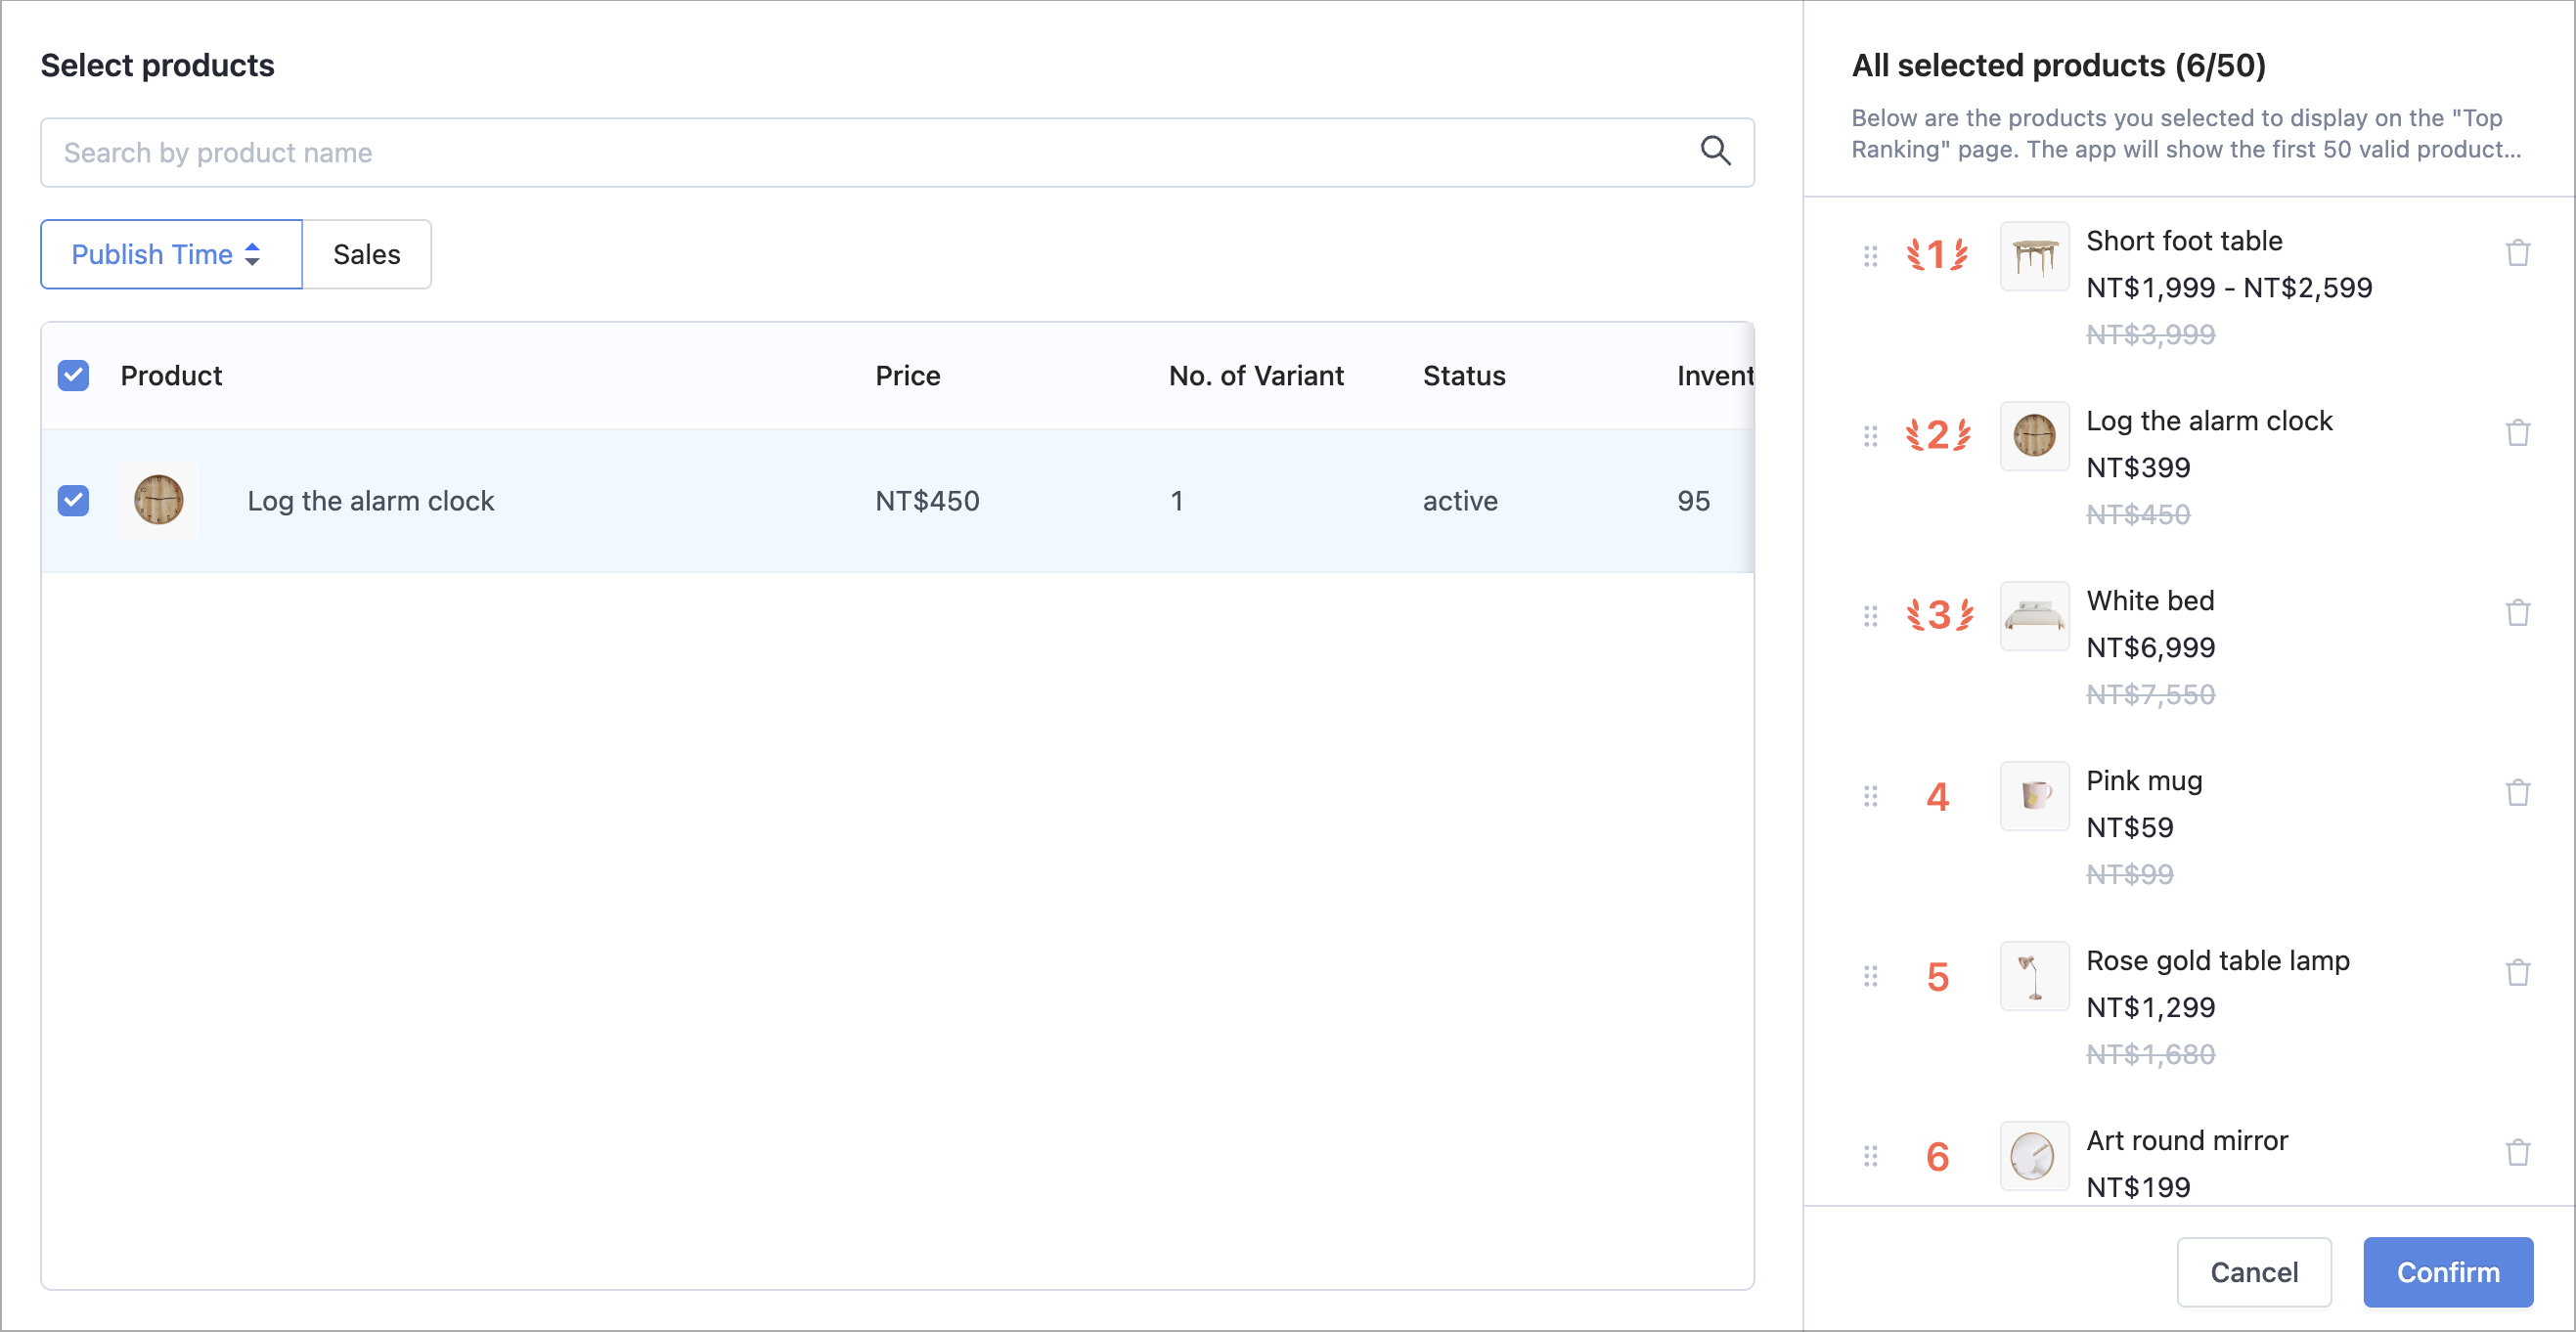Screen dimensions: 2576x1332
Task: Click drag handle for Pink mug
Action: [1870, 796]
